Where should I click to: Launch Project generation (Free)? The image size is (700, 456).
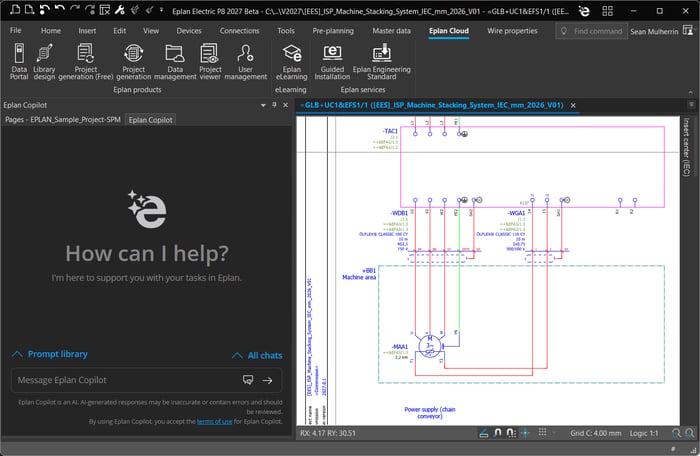(85, 62)
